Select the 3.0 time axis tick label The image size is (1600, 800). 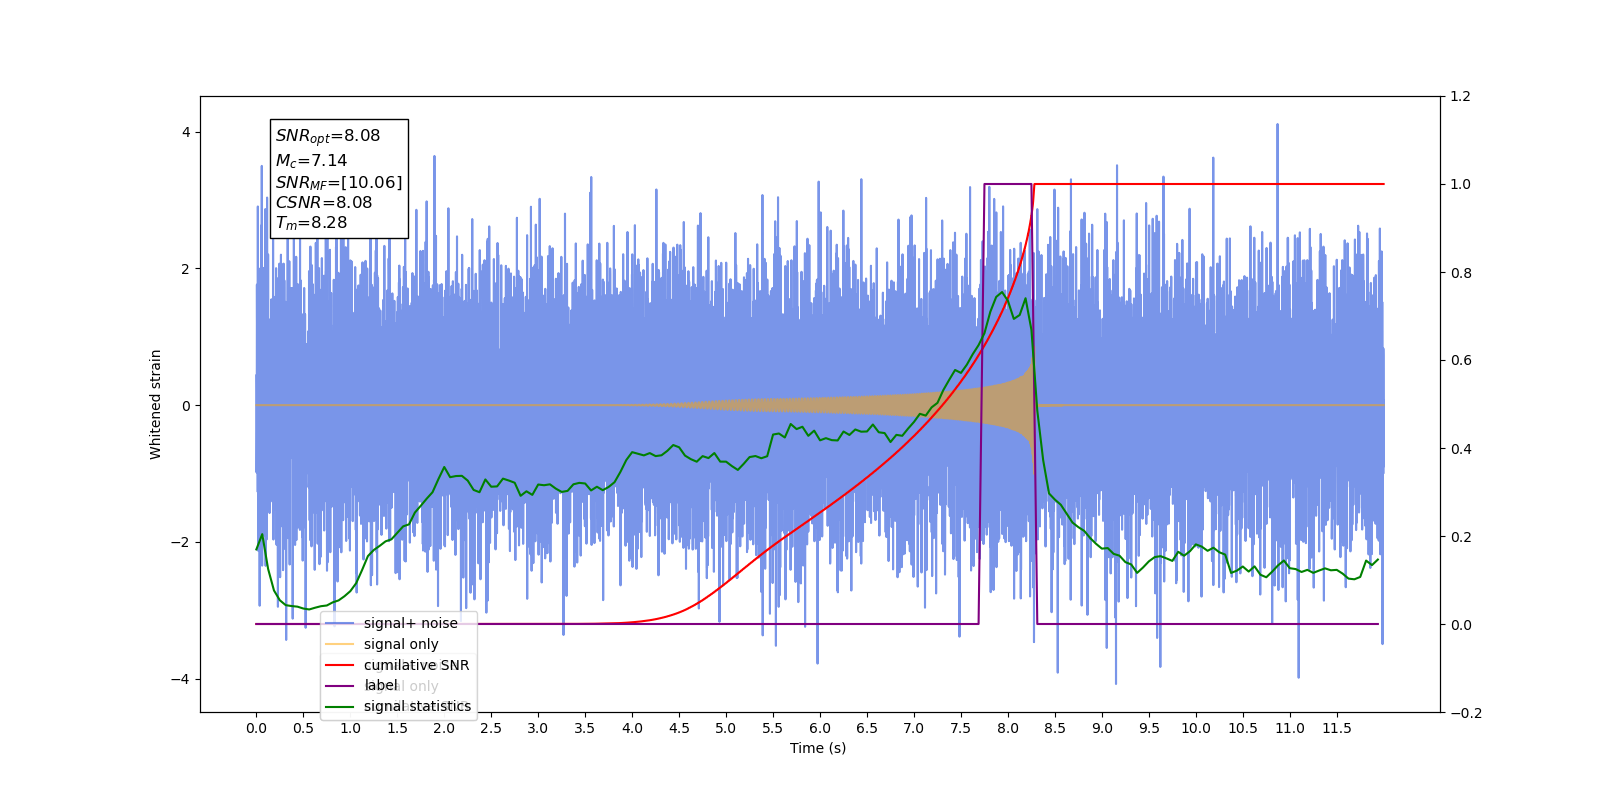coord(538,728)
